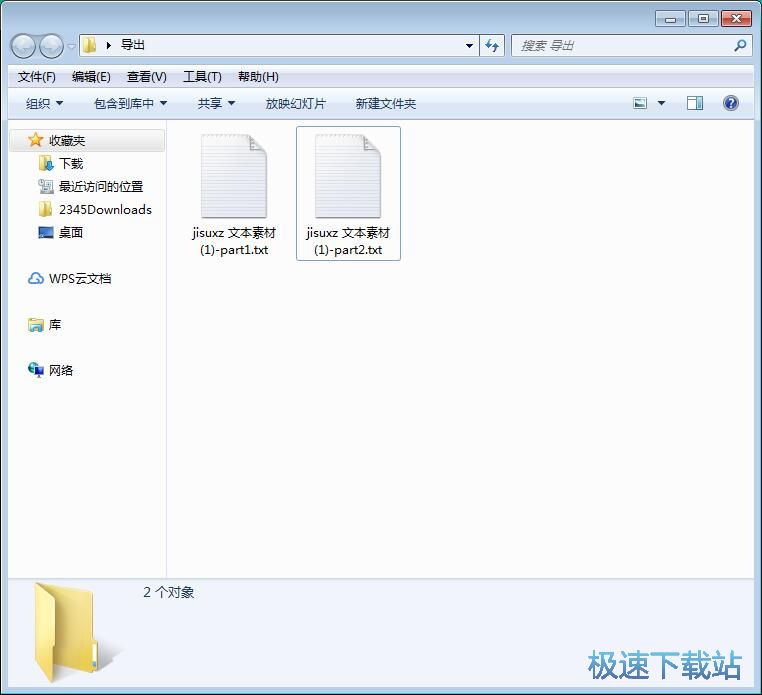762x695 pixels.
Task: Select 库 in navigation pane
Action: [55, 324]
